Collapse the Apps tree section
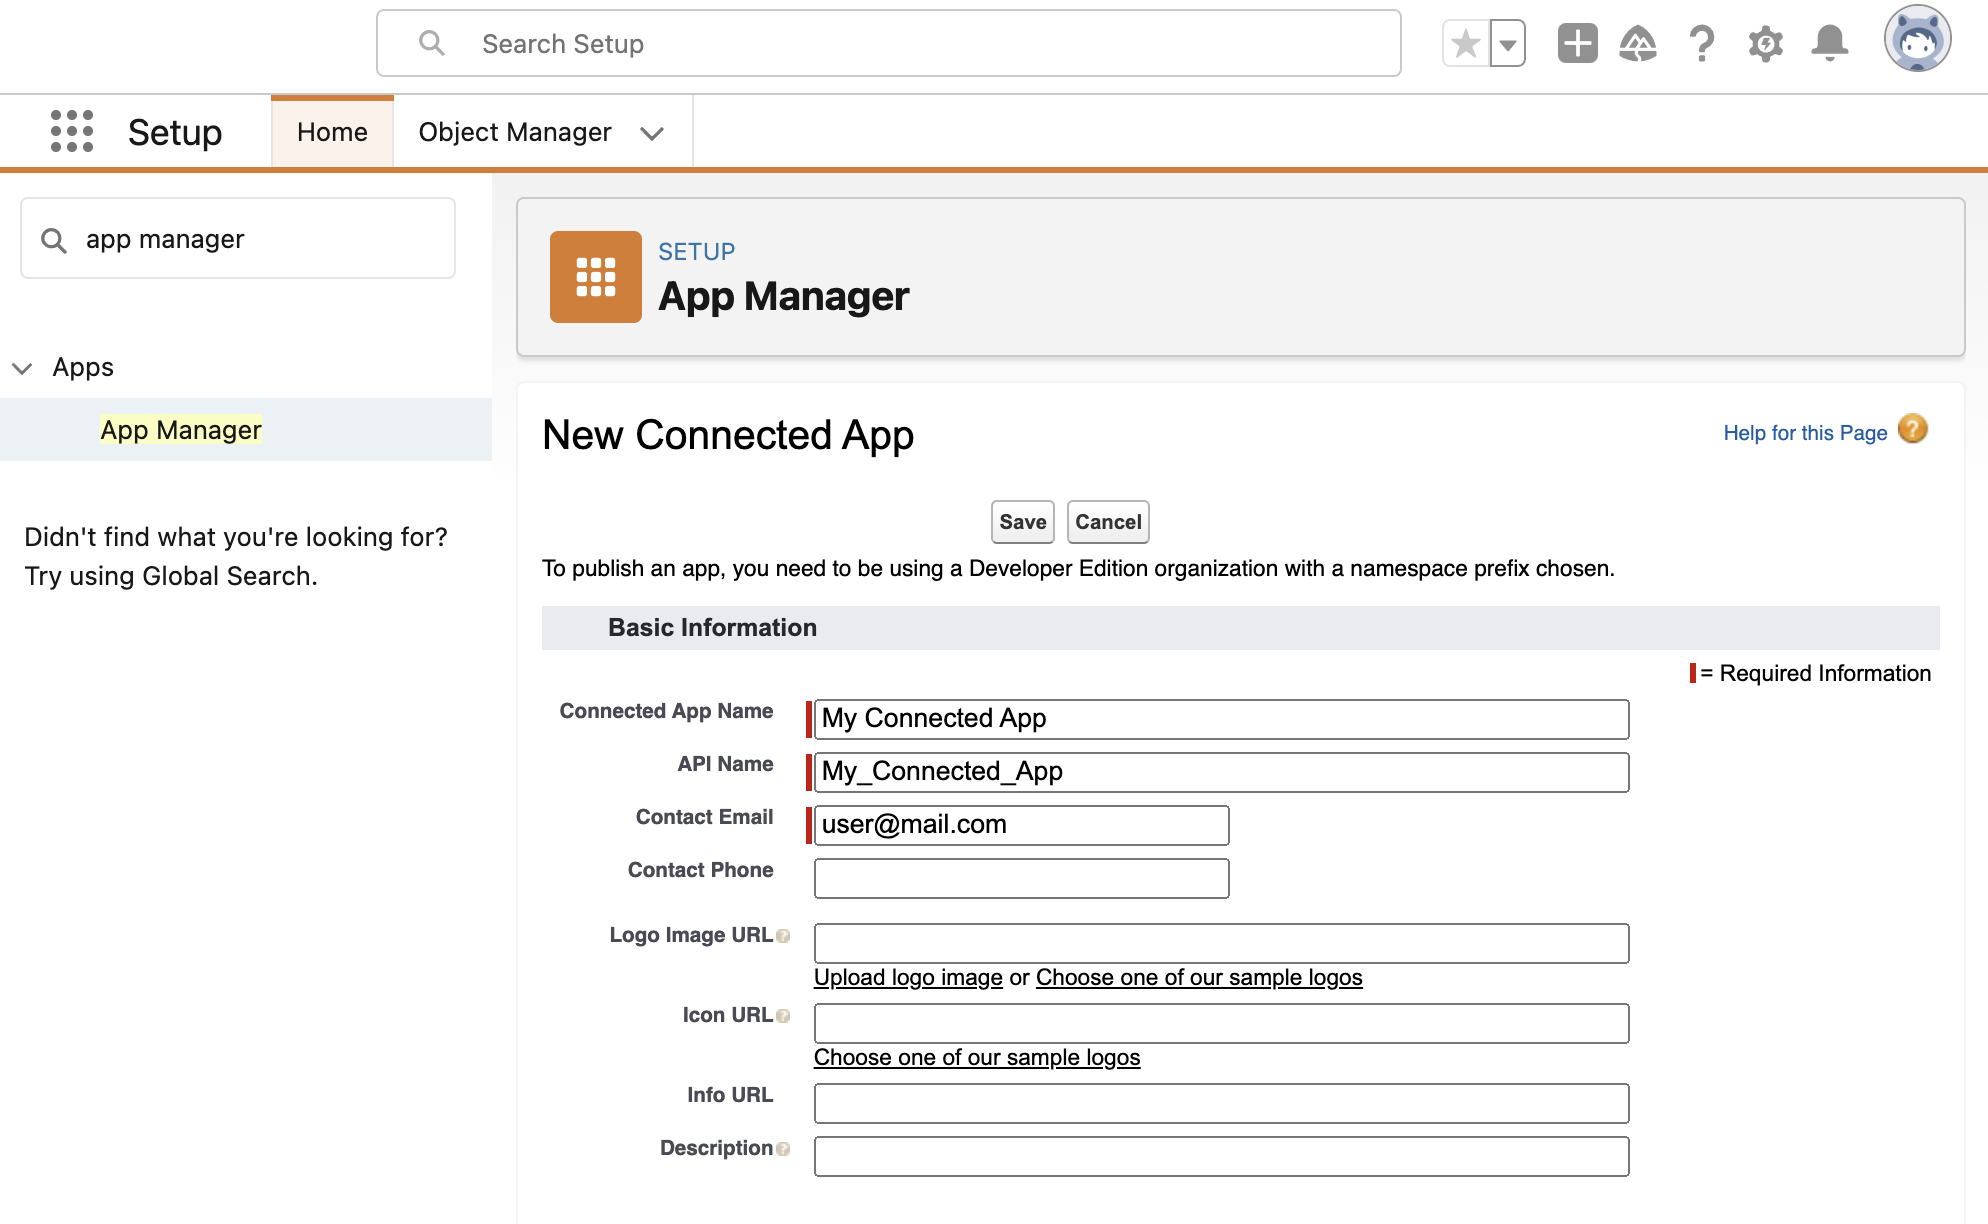 pos(22,368)
